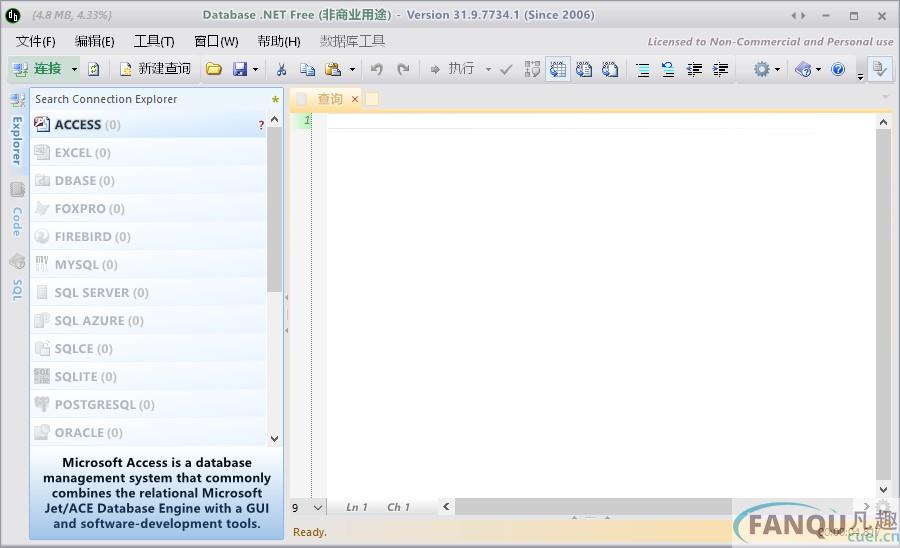This screenshot has width=900, height=548.
Task: Click the help tag icon
Action: [x=803, y=69]
